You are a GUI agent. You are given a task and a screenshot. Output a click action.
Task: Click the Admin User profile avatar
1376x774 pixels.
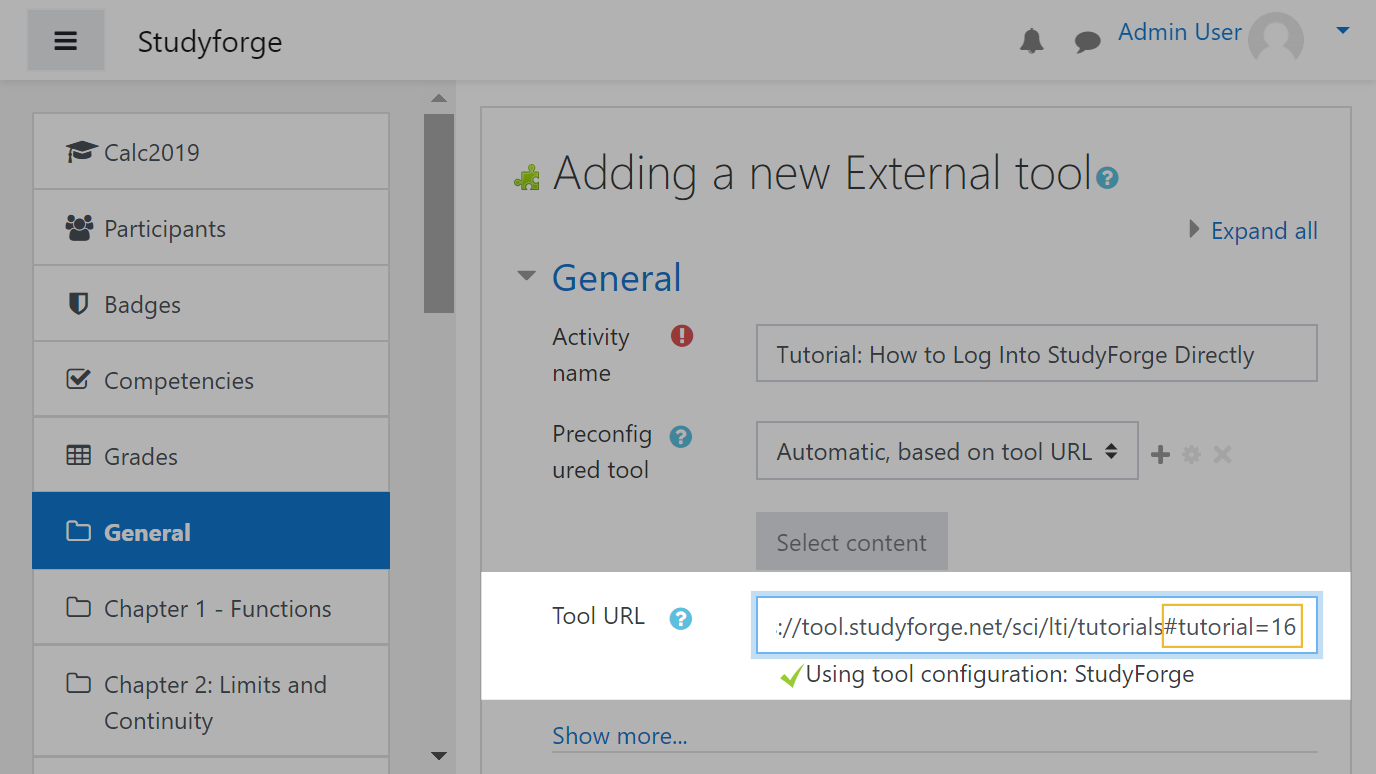[x=1276, y=39]
